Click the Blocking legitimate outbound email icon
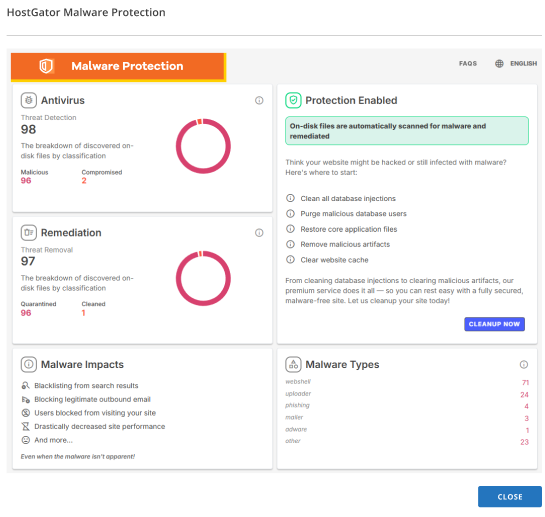Image resolution: width=545 pixels, height=517 pixels. pyautogui.click(x=26, y=399)
